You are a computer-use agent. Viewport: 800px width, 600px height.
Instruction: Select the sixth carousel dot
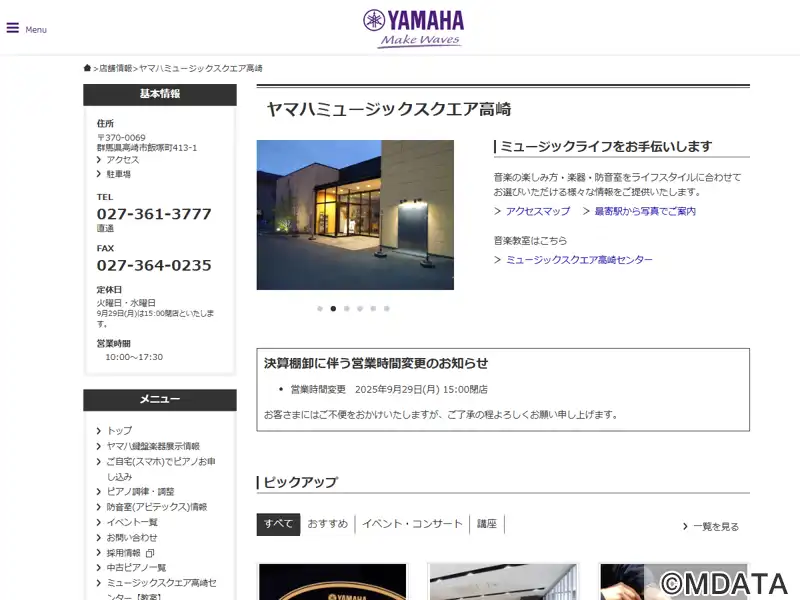coord(387,309)
